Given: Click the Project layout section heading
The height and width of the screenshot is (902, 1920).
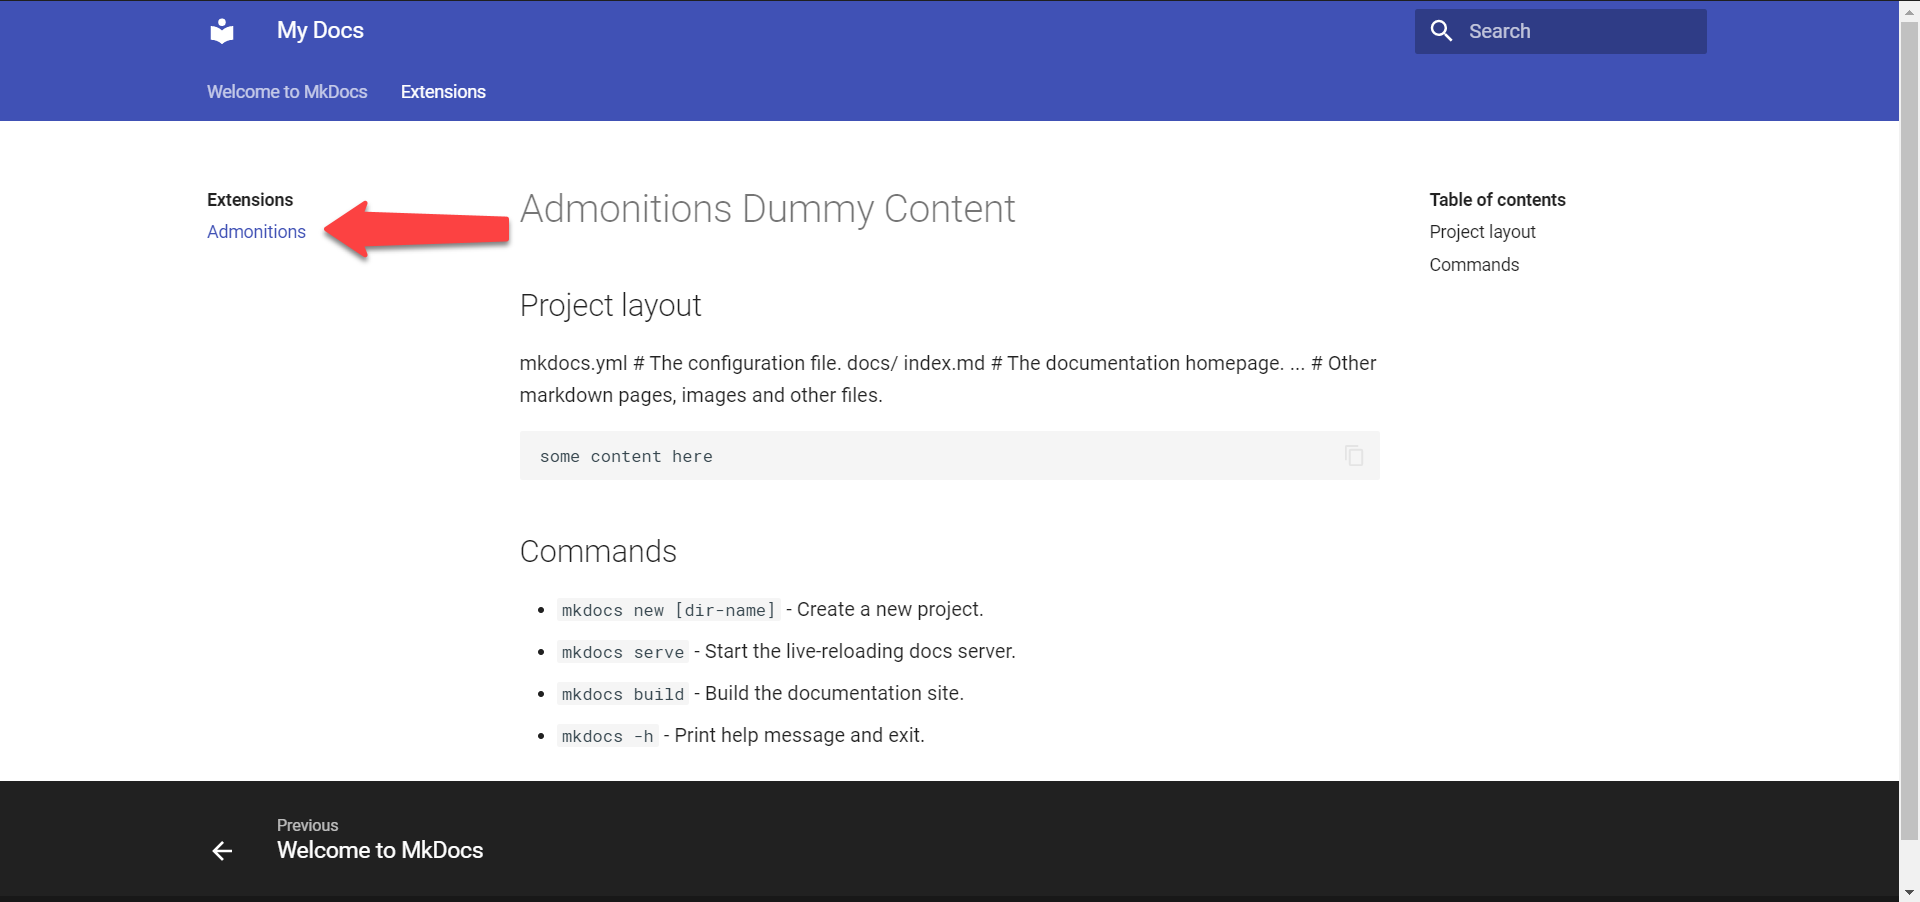Looking at the screenshot, I should pos(610,305).
